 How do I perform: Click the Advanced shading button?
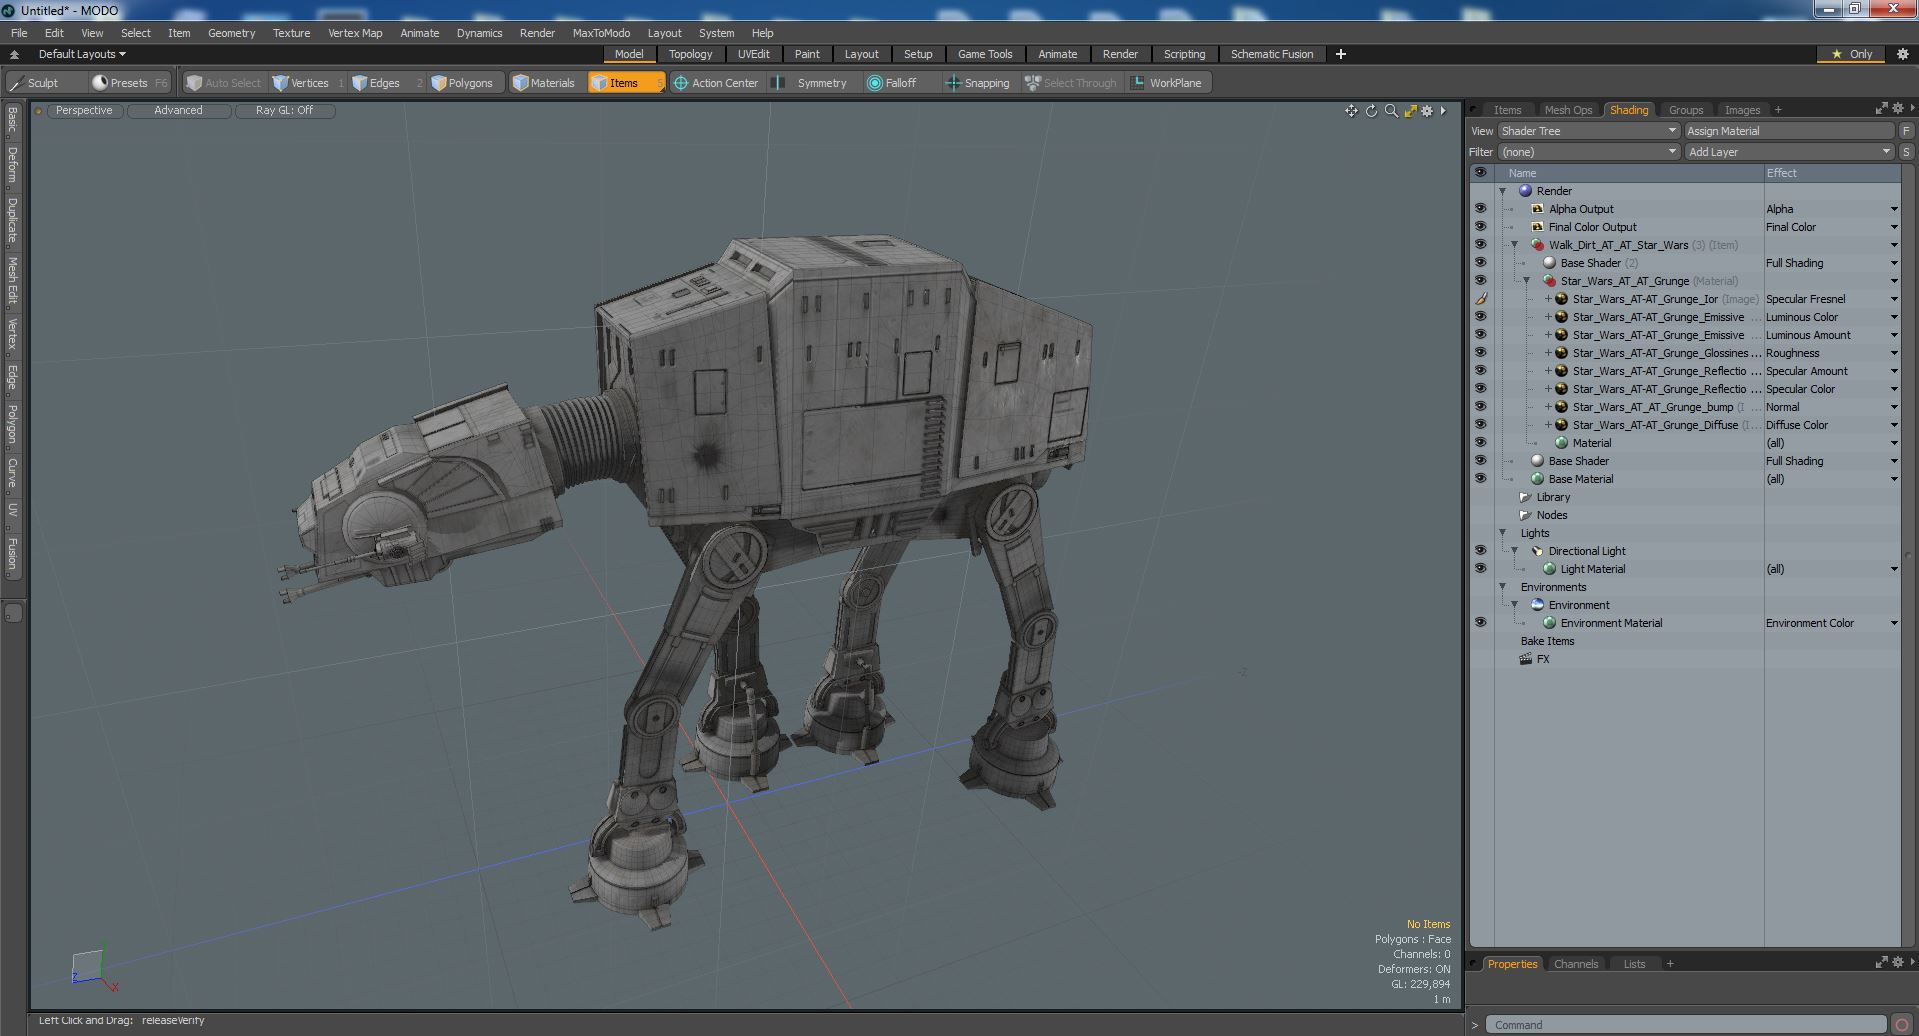178,111
